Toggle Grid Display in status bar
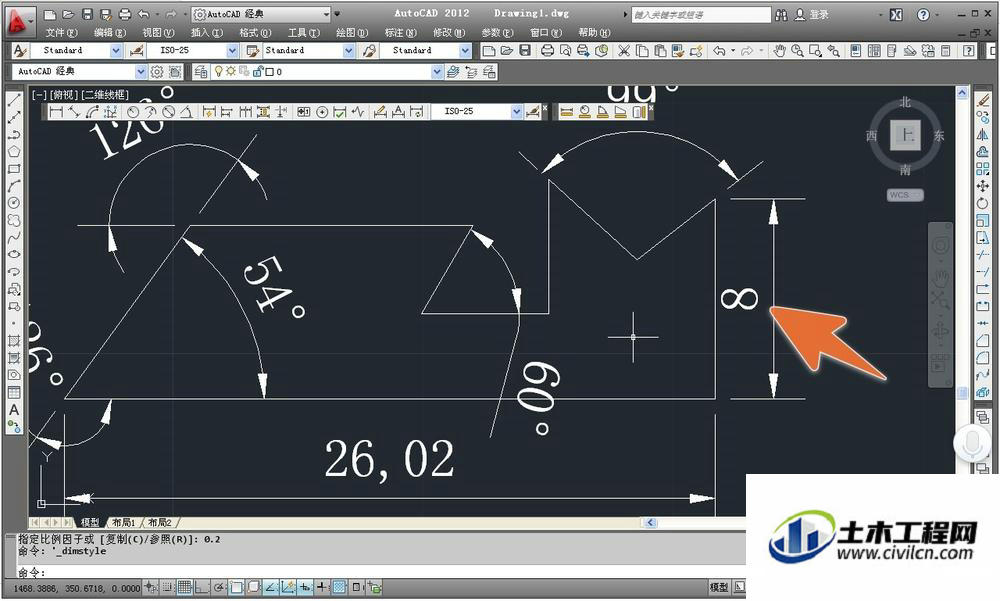This screenshot has width=1000, height=601. [185, 587]
